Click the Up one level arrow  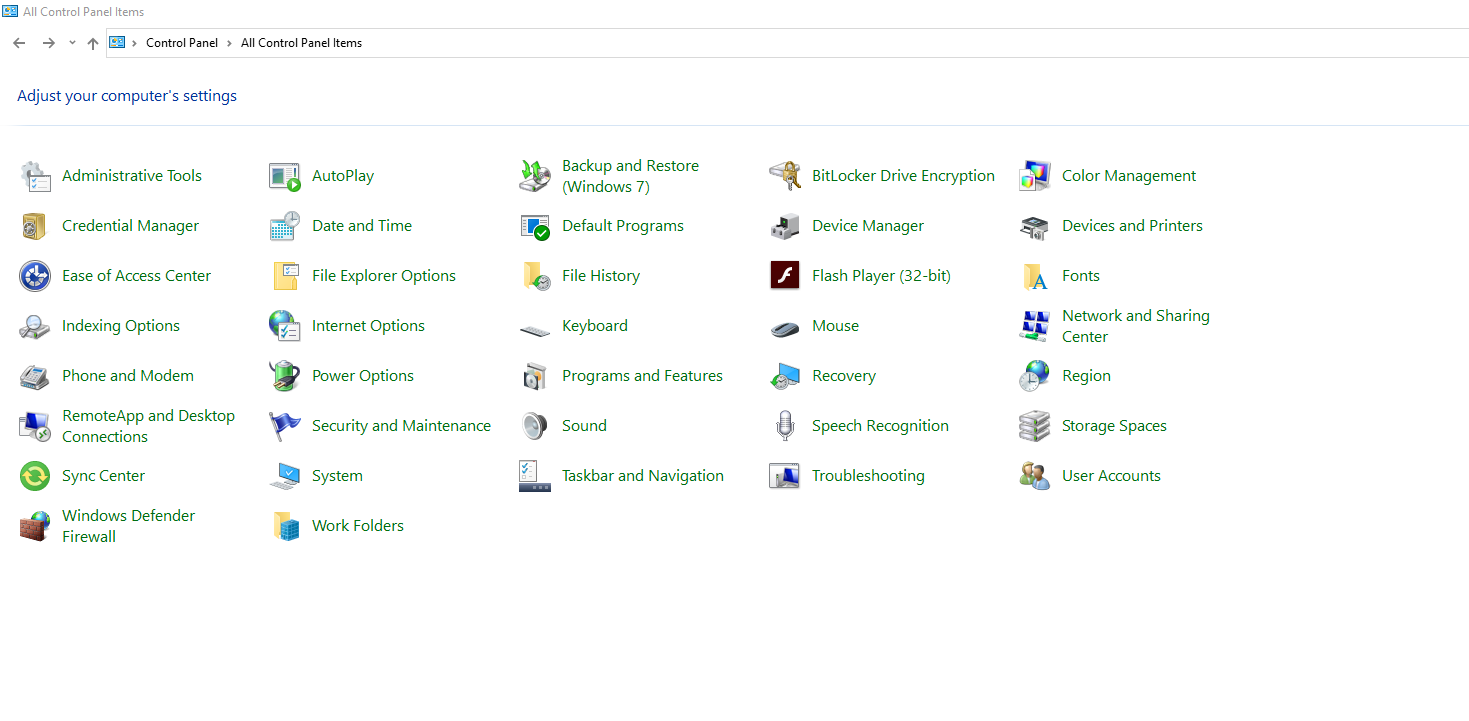tap(93, 43)
